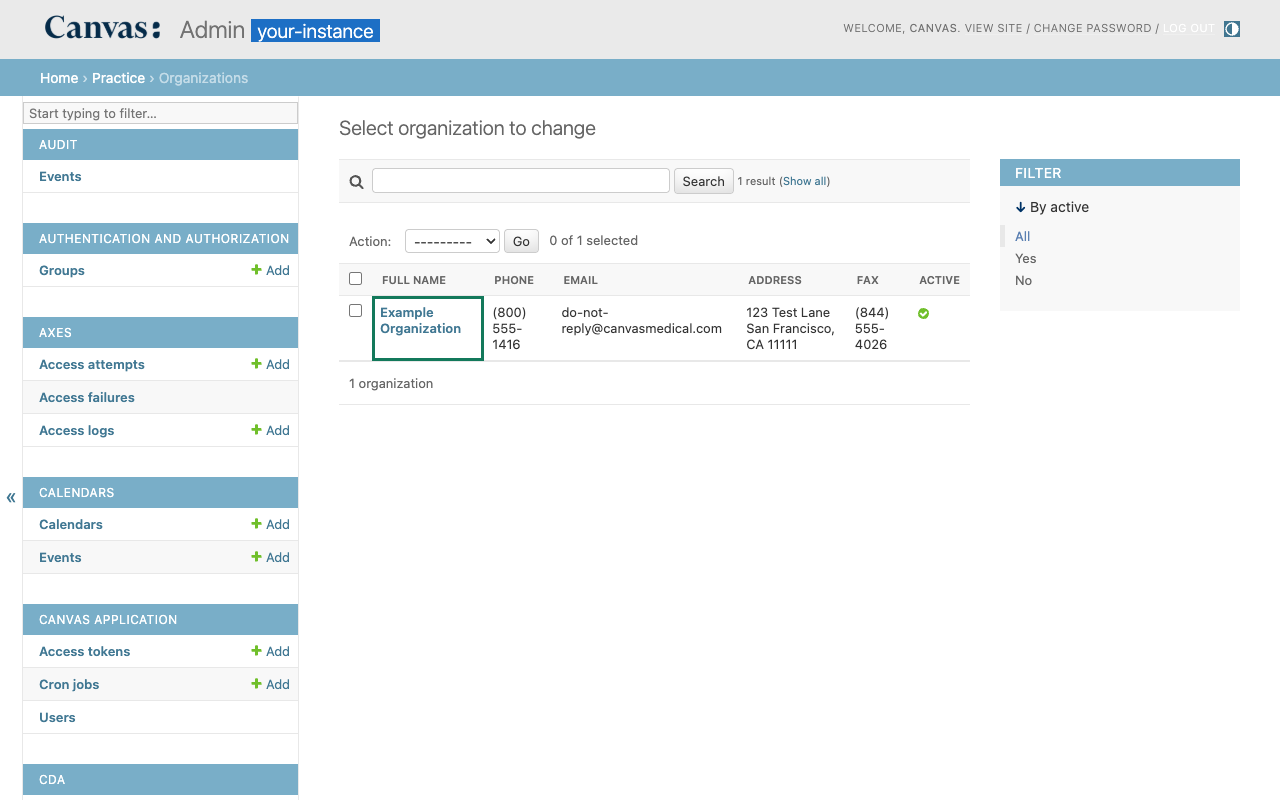Screen dimensions: 1280x800
Task: Sort by the Active column header
Action: pyautogui.click(x=939, y=280)
